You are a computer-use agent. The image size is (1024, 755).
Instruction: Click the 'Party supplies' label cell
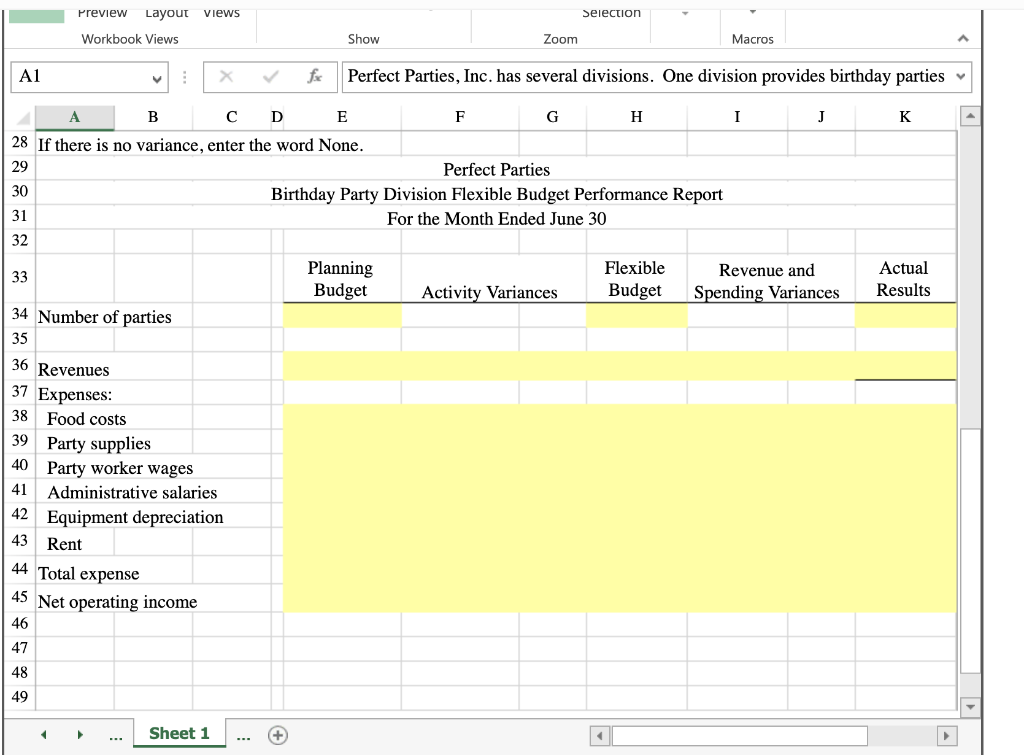(x=99, y=443)
